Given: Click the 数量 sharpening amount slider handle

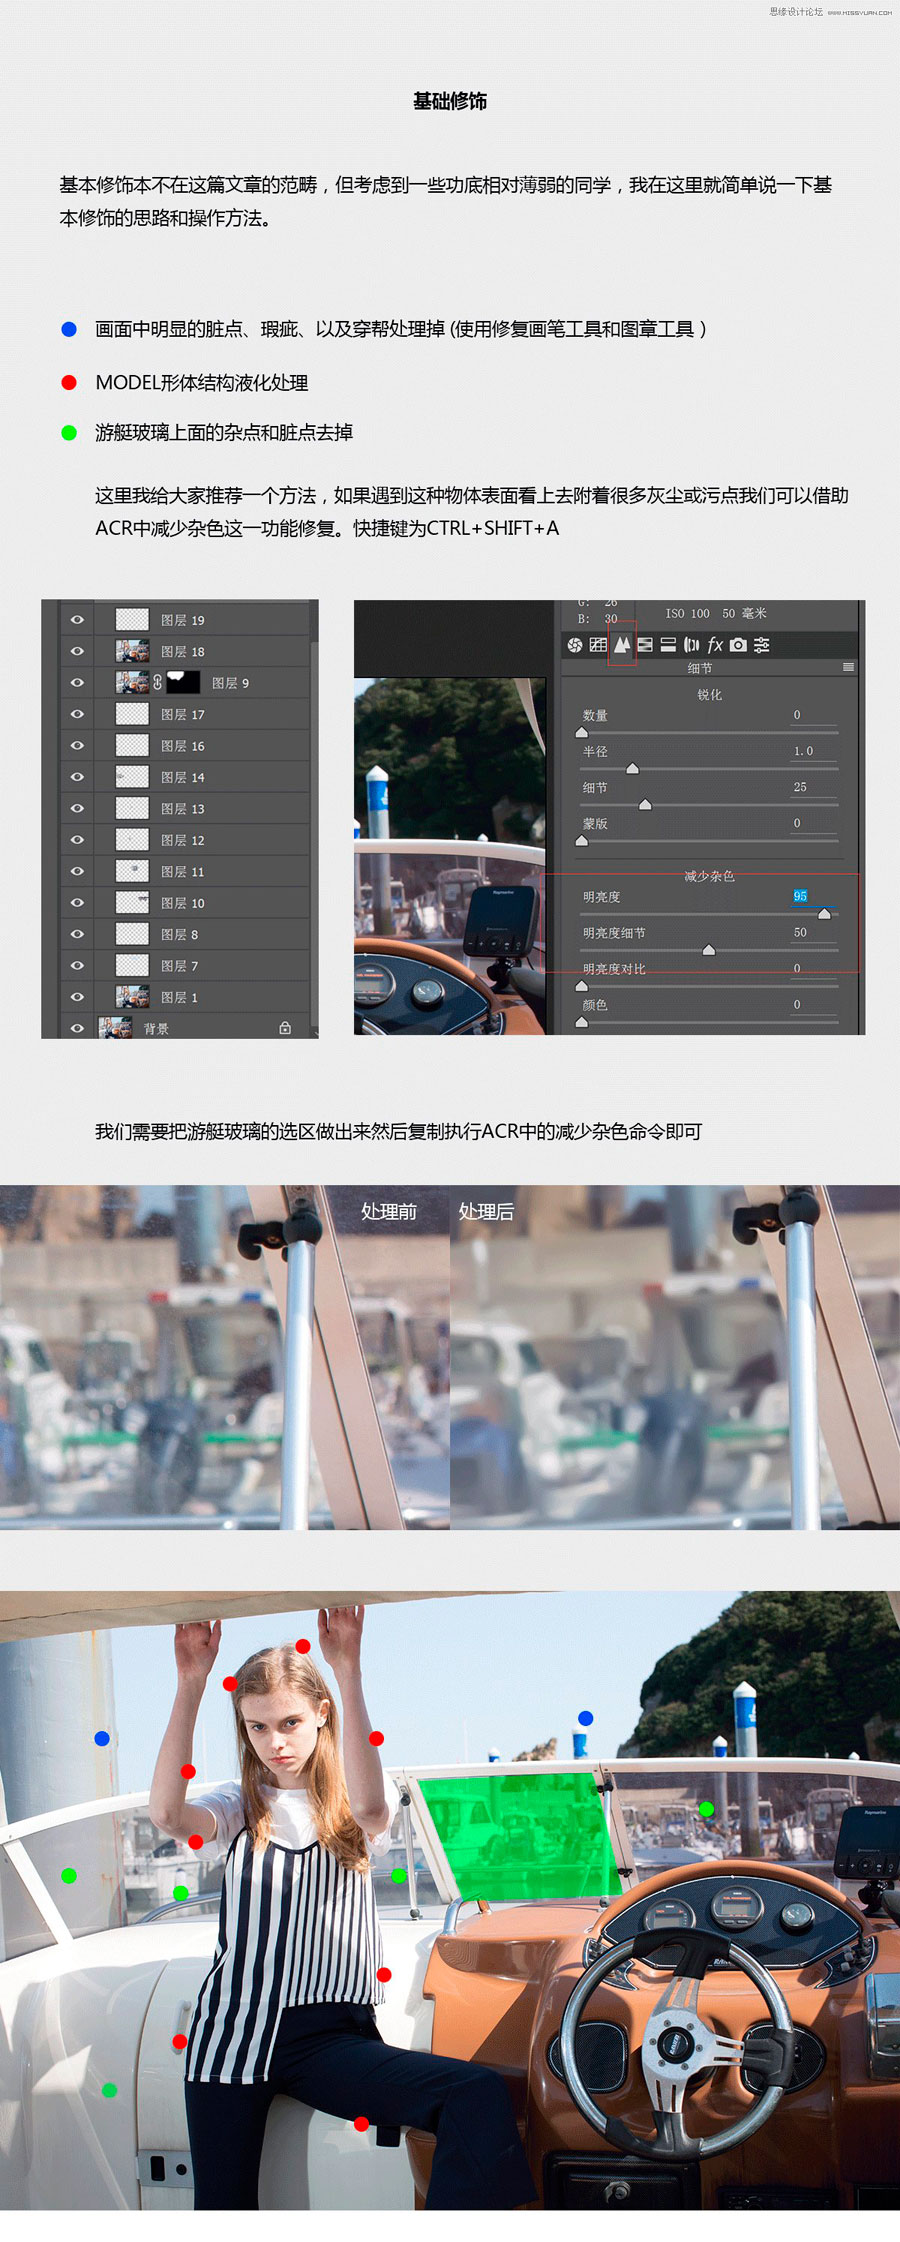Looking at the screenshot, I should [x=582, y=732].
